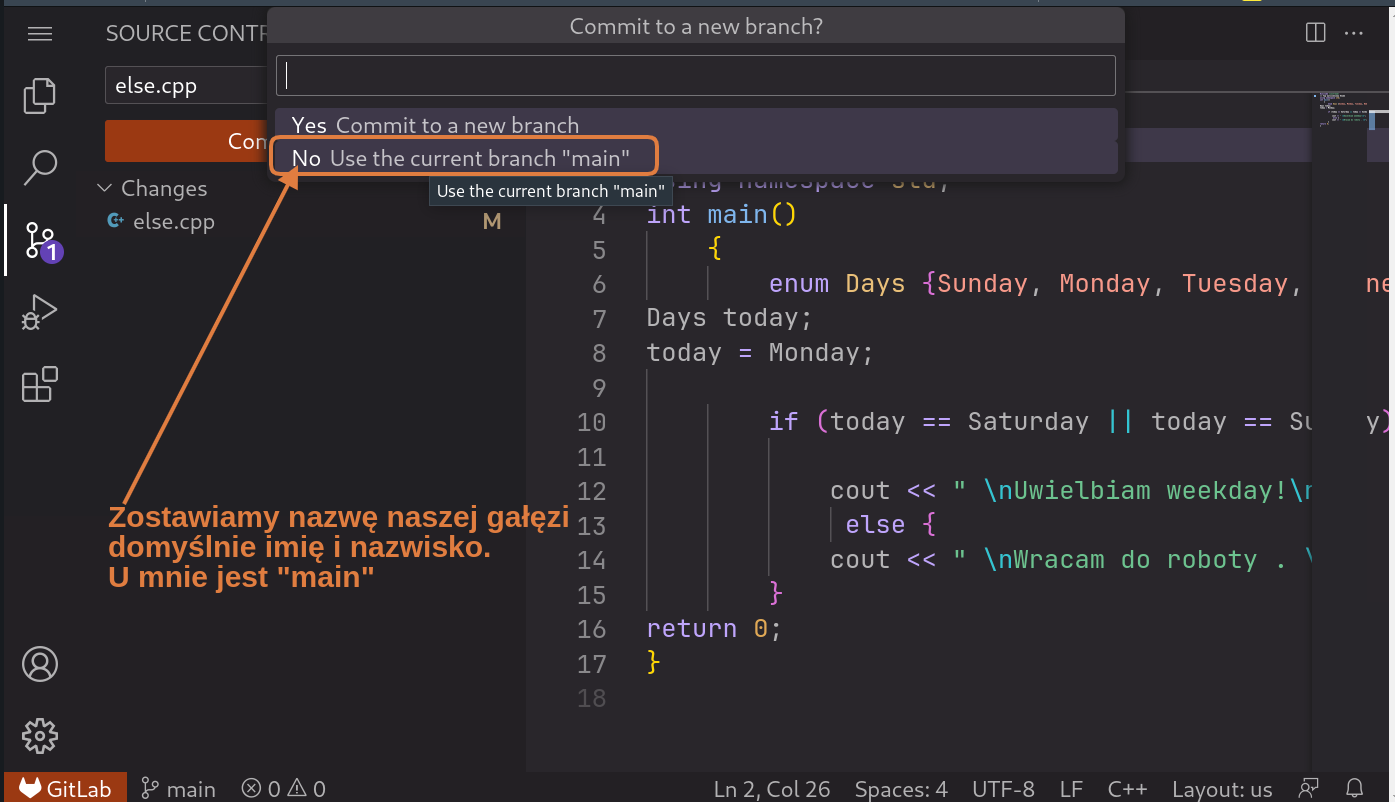Click the GitLab status bar button
Viewport: 1395px width, 802px height.
(x=66, y=788)
